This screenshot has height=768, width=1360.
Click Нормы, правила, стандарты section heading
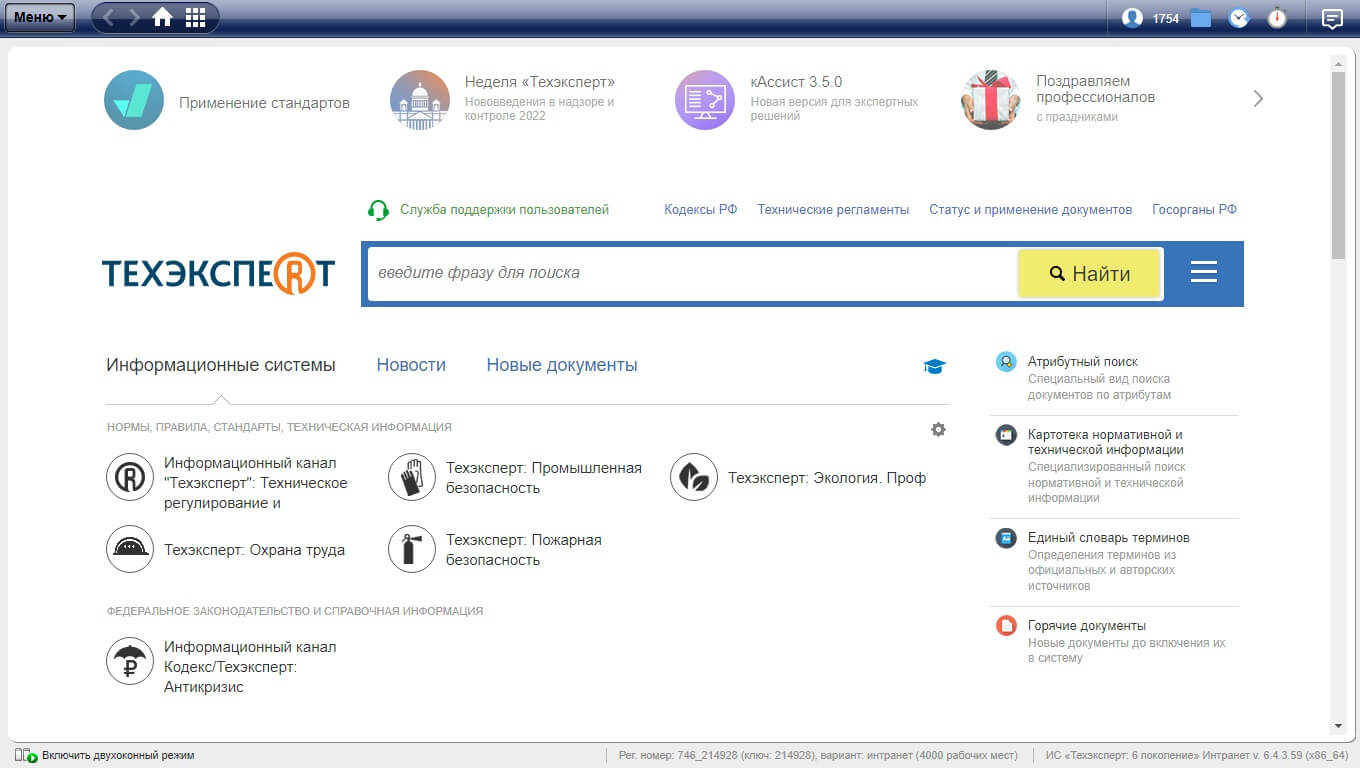[279, 427]
